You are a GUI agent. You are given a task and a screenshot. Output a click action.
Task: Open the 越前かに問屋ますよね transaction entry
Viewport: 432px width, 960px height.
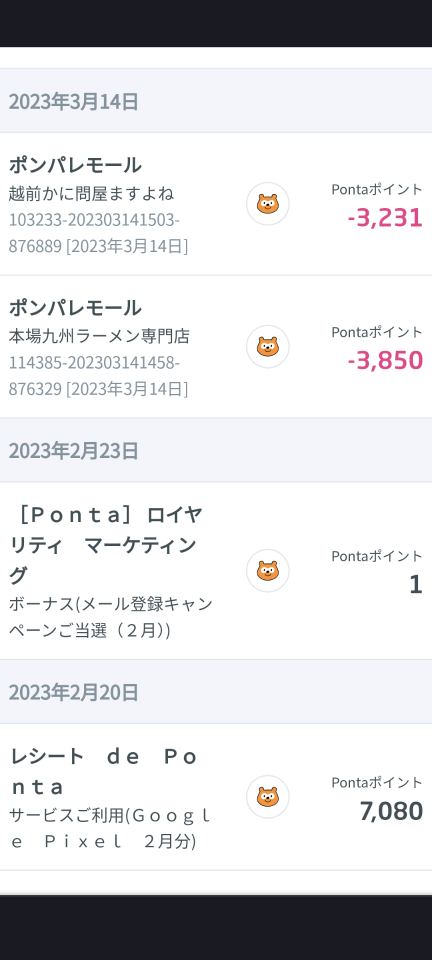pos(216,204)
